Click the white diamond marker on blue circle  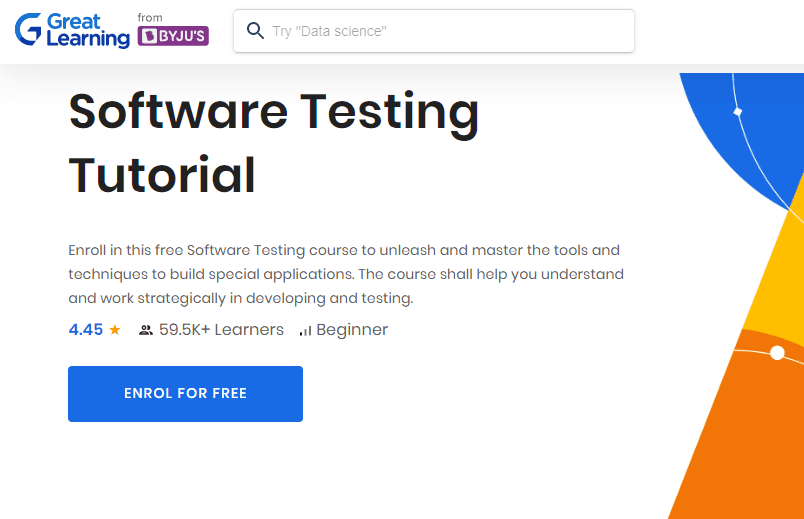[x=737, y=111]
